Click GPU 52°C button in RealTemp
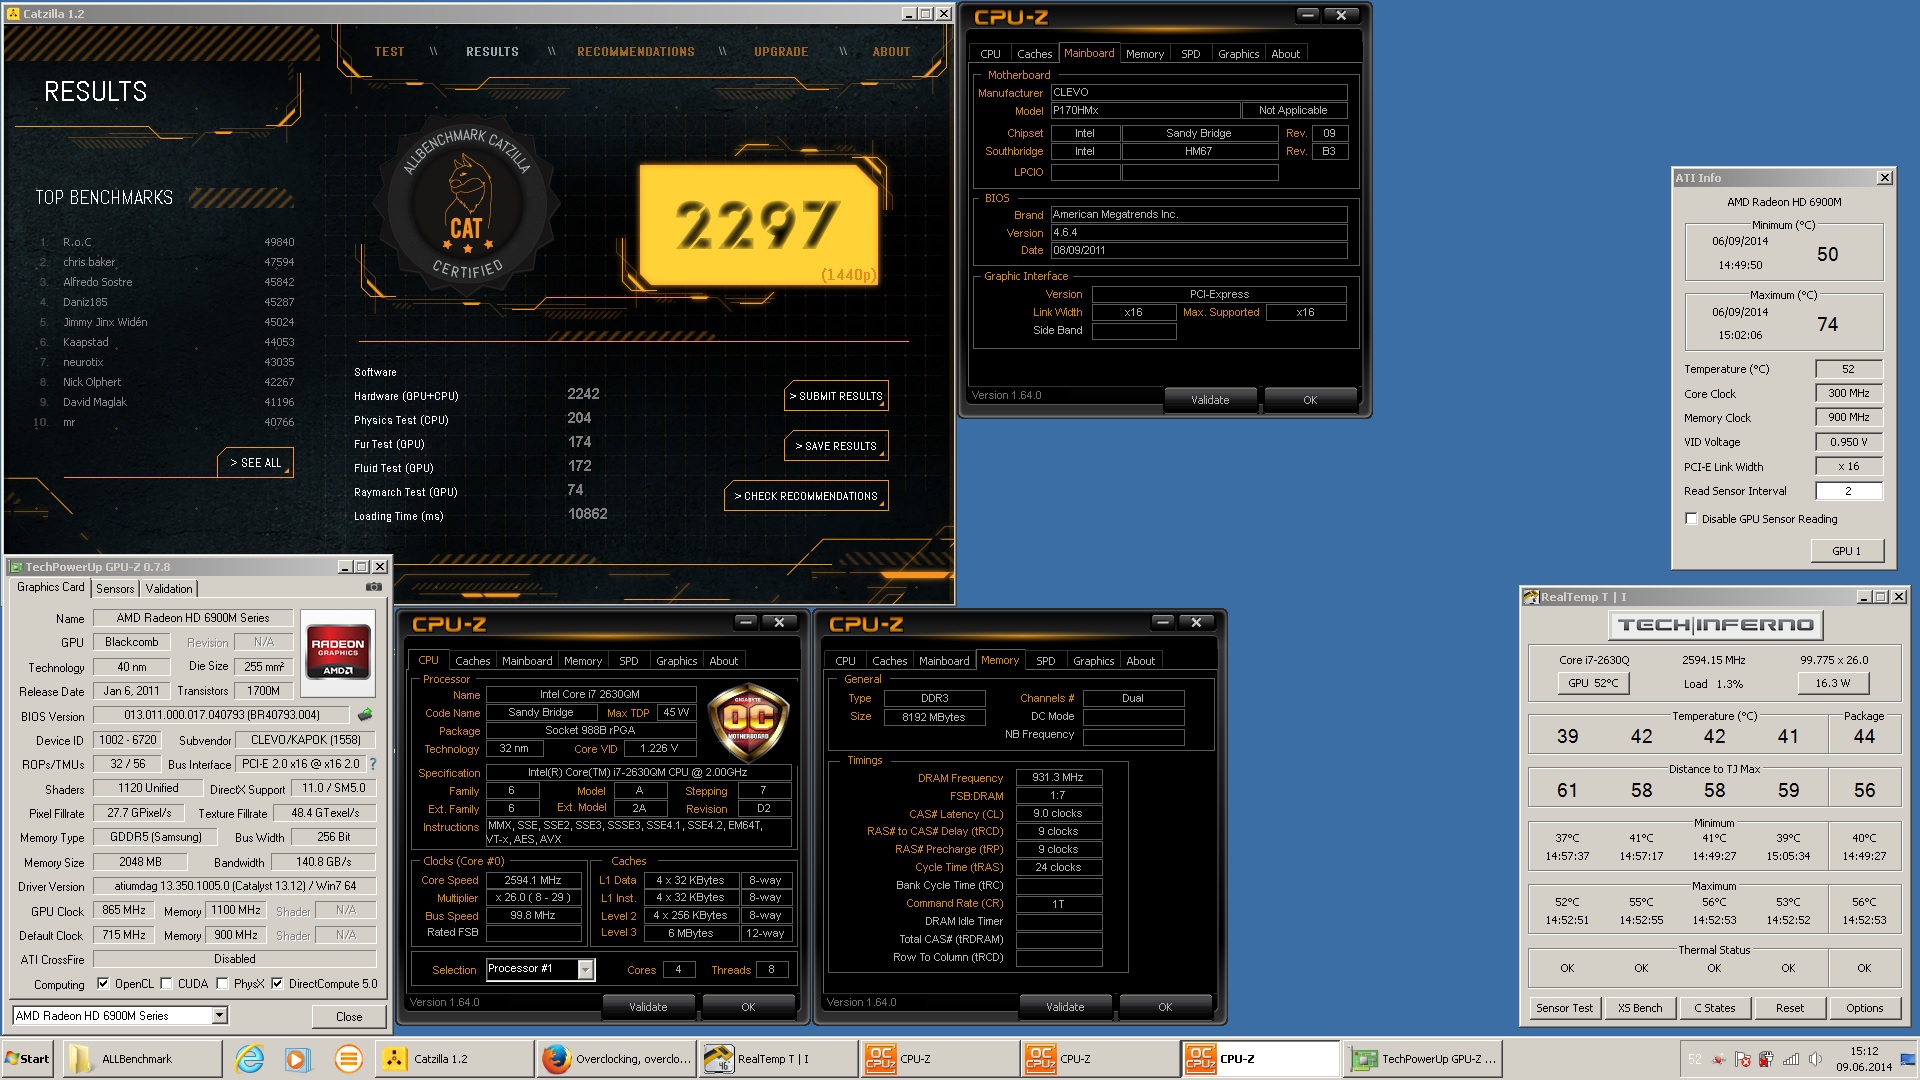This screenshot has width=1920, height=1080. pyautogui.click(x=1593, y=683)
